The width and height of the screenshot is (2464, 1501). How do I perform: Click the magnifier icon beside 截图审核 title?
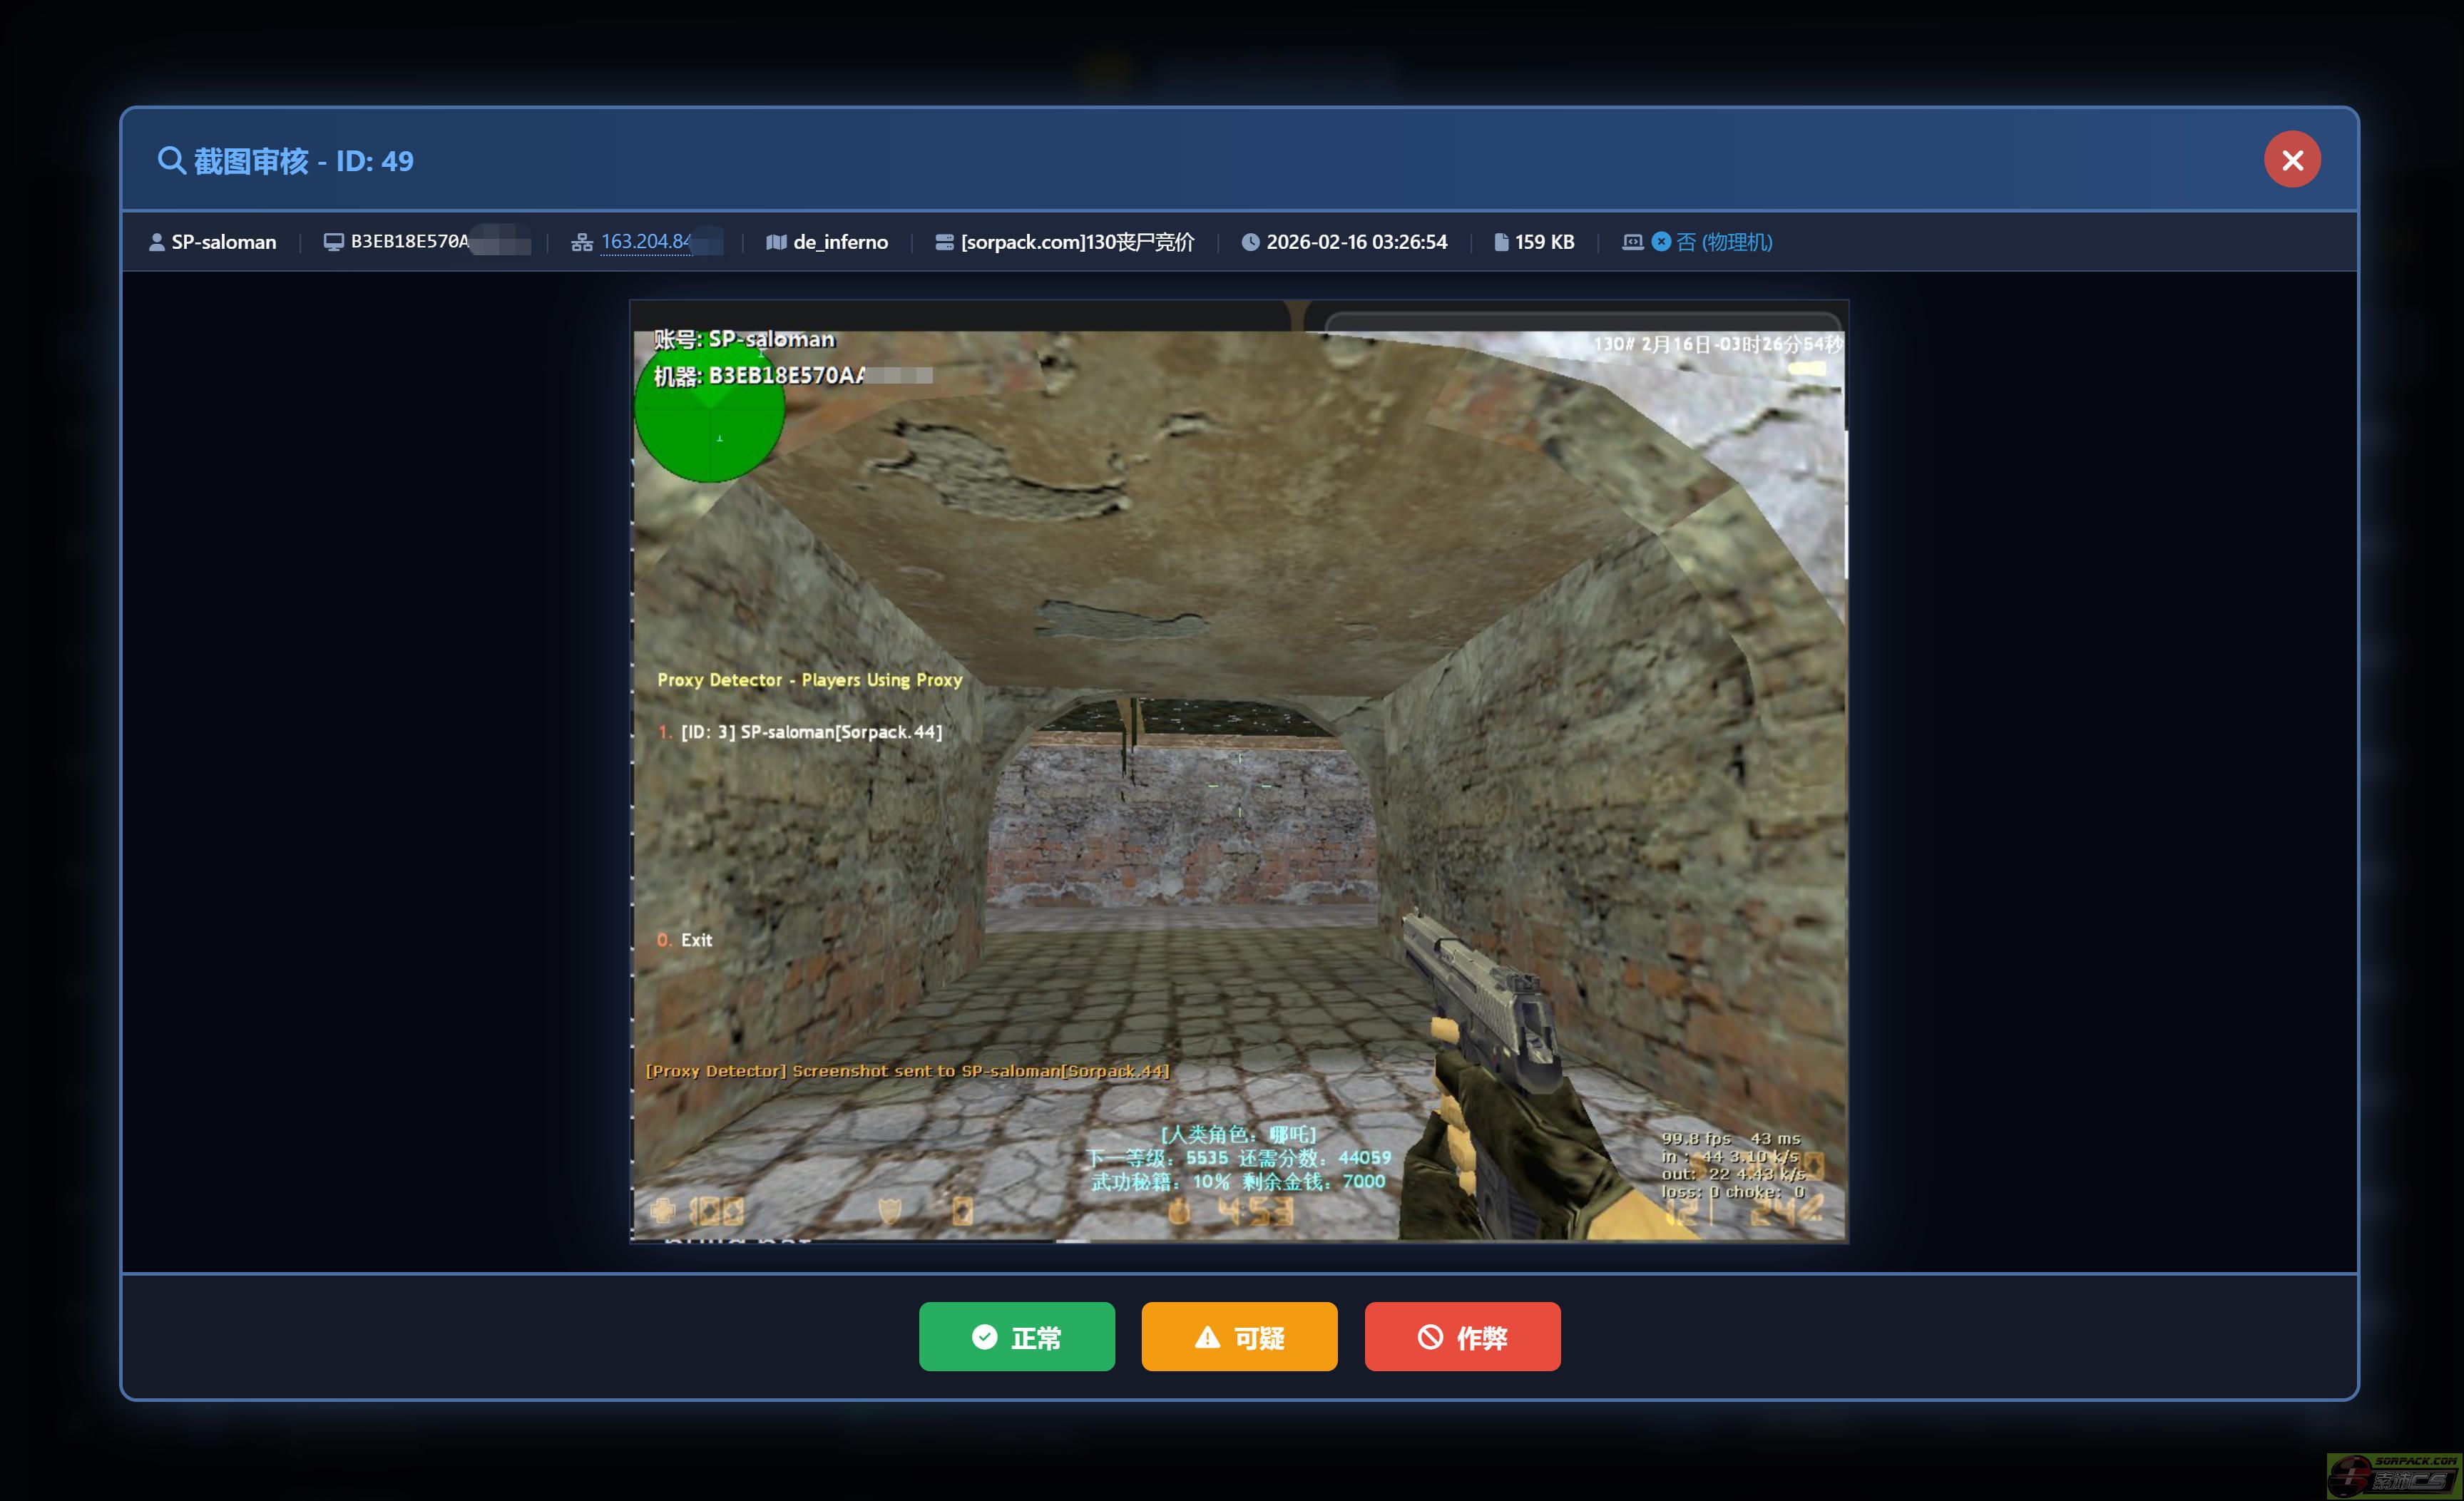click(x=171, y=161)
